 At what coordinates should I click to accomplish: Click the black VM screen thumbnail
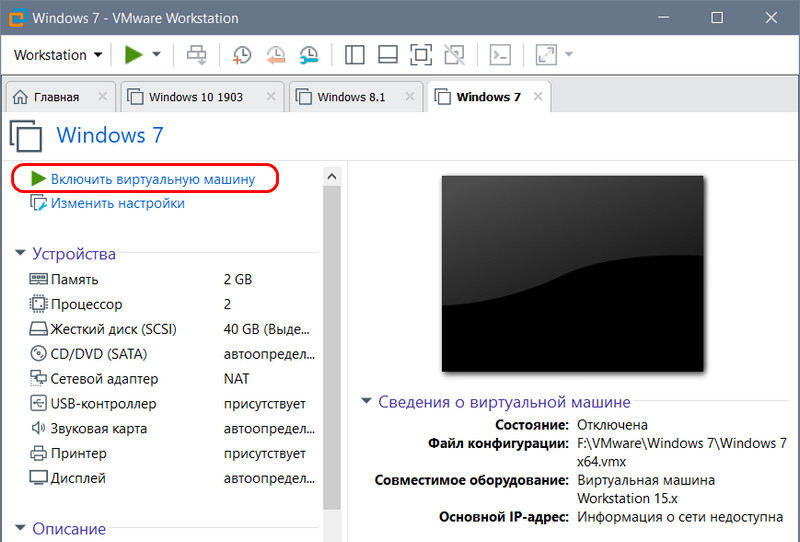click(x=572, y=274)
